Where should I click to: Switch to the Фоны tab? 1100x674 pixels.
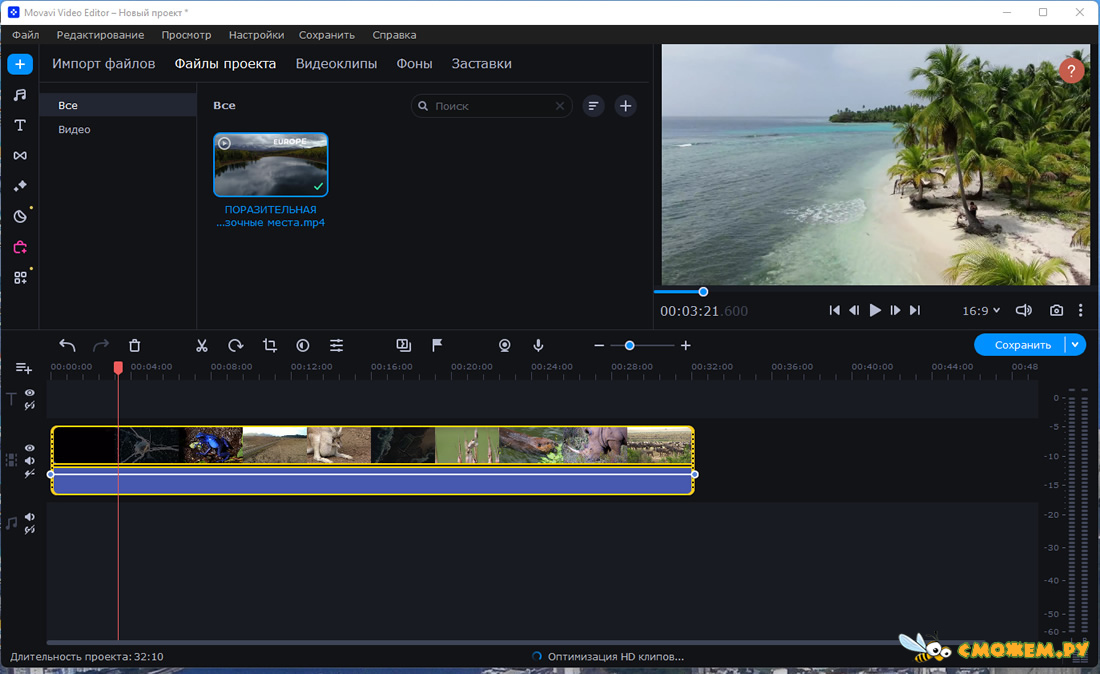pos(414,64)
